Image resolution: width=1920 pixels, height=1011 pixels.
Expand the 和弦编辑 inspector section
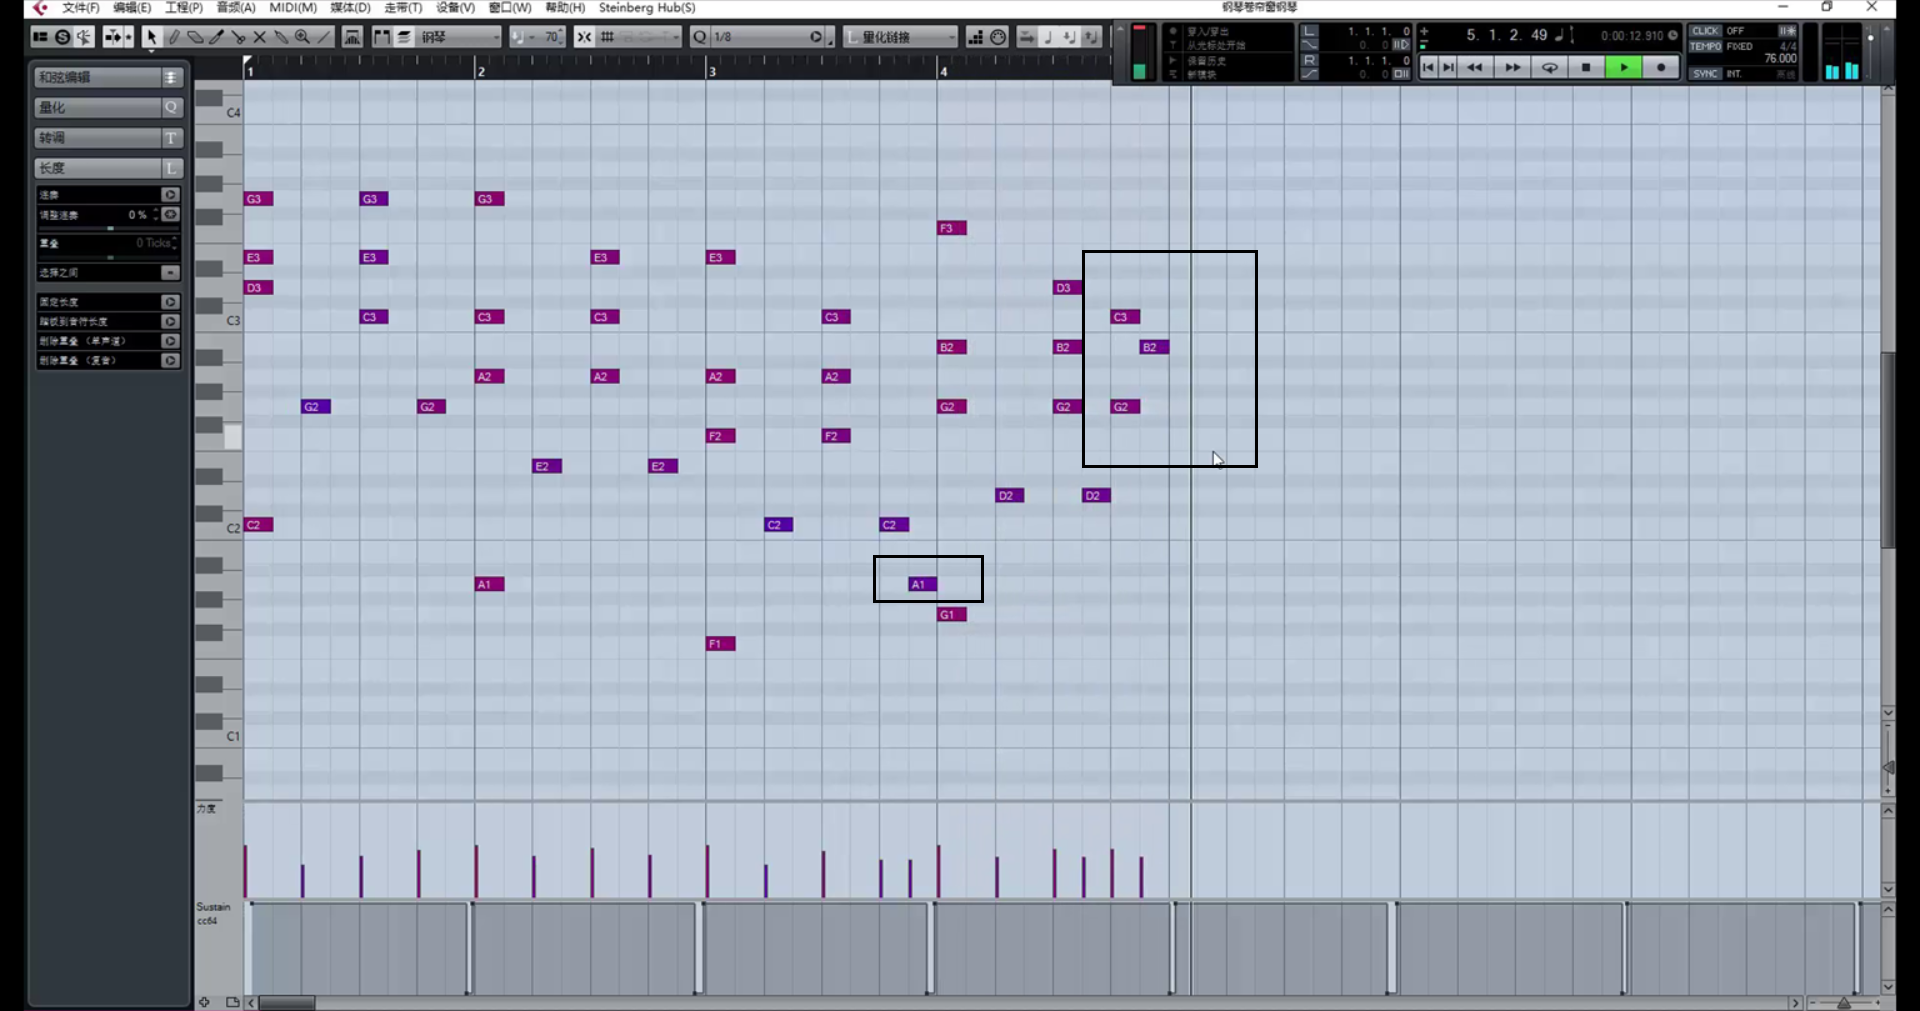pos(108,77)
